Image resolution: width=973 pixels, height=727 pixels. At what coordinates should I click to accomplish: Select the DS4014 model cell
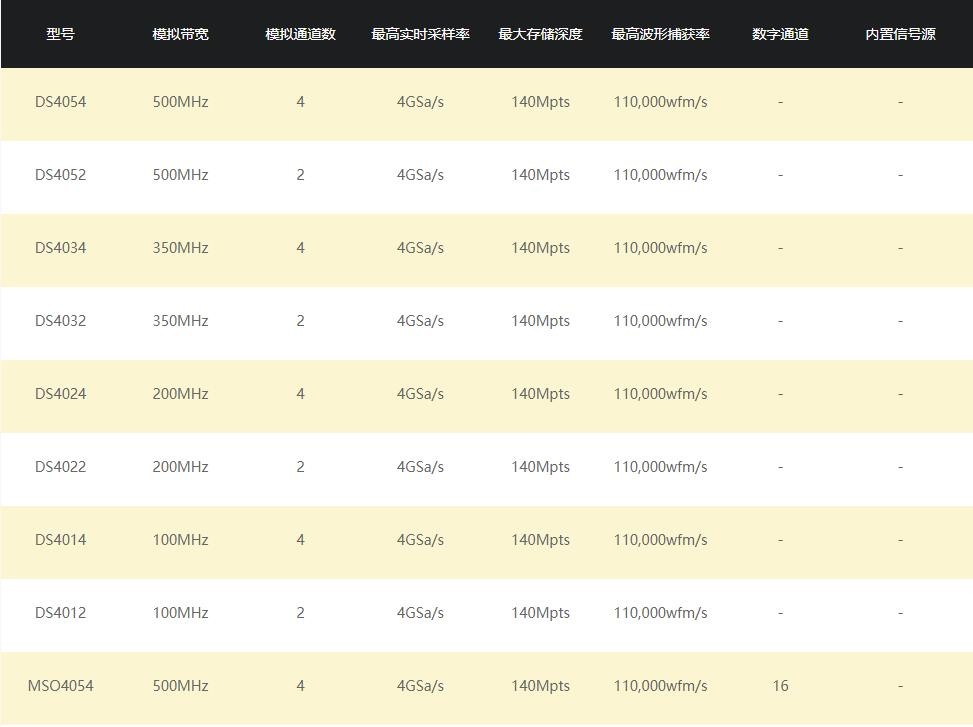click(60, 540)
